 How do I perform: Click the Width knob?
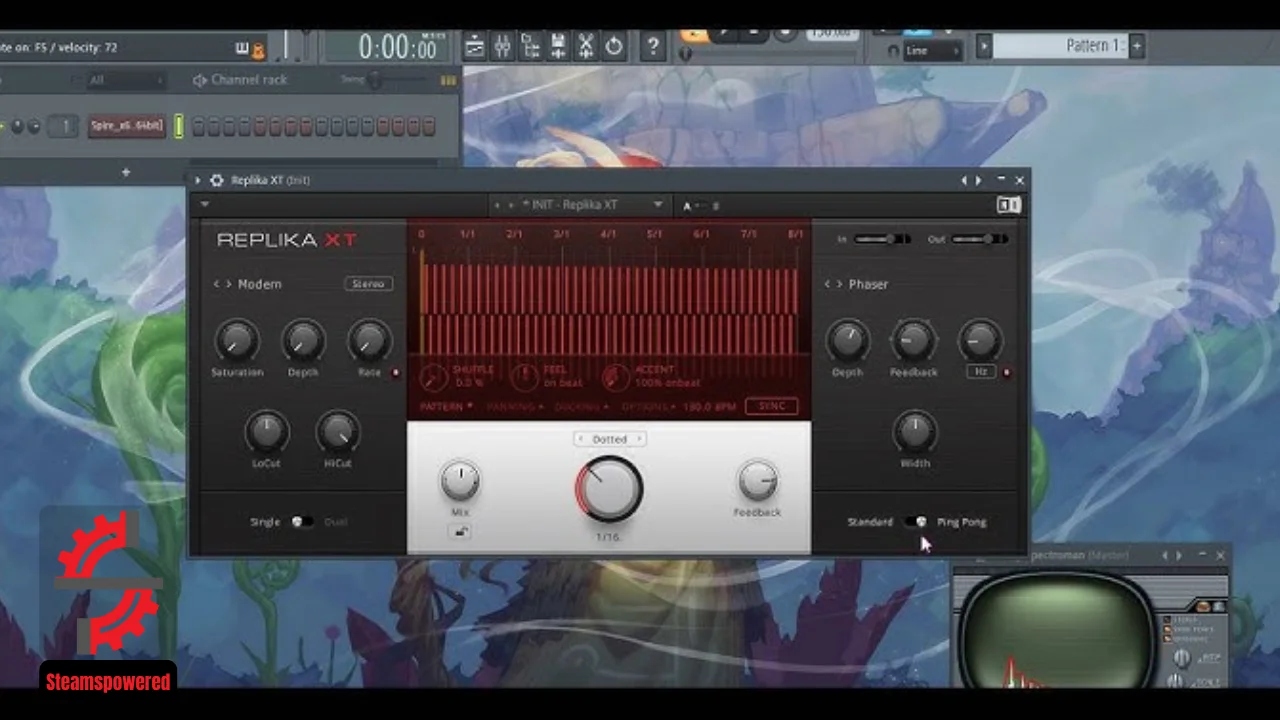point(915,432)
